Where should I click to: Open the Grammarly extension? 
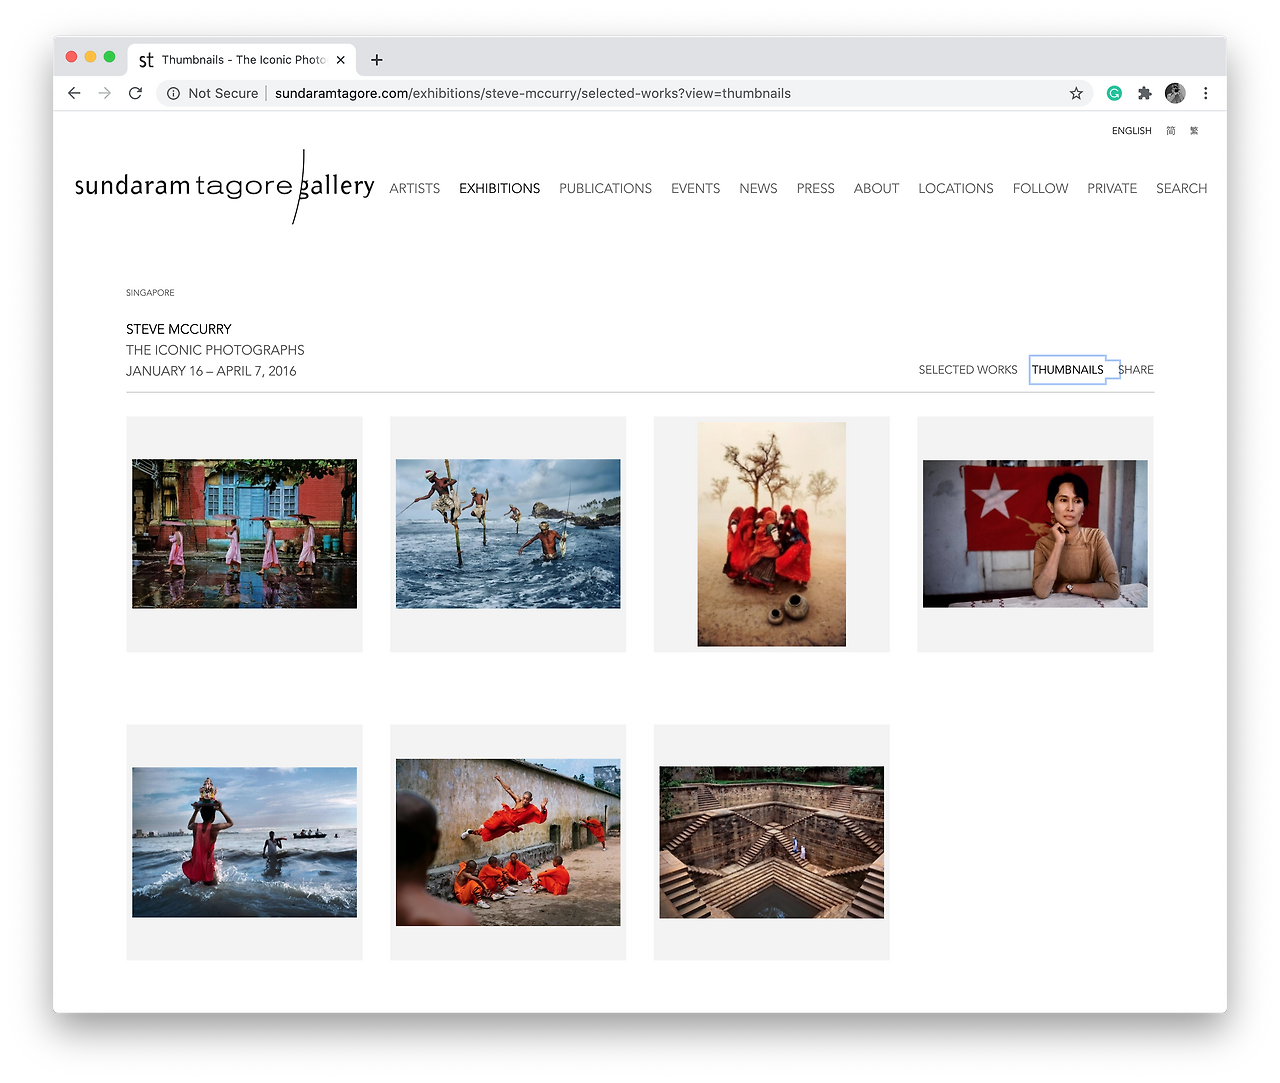tap(1114, 93)
